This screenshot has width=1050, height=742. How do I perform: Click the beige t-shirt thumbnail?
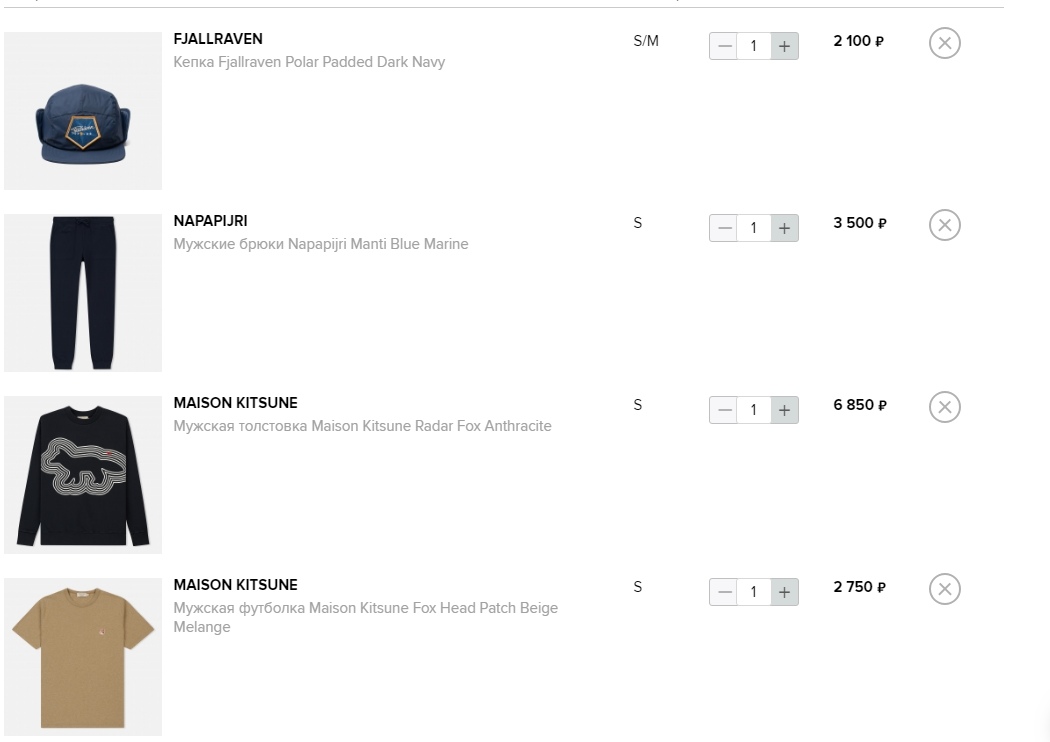point(83,656)
